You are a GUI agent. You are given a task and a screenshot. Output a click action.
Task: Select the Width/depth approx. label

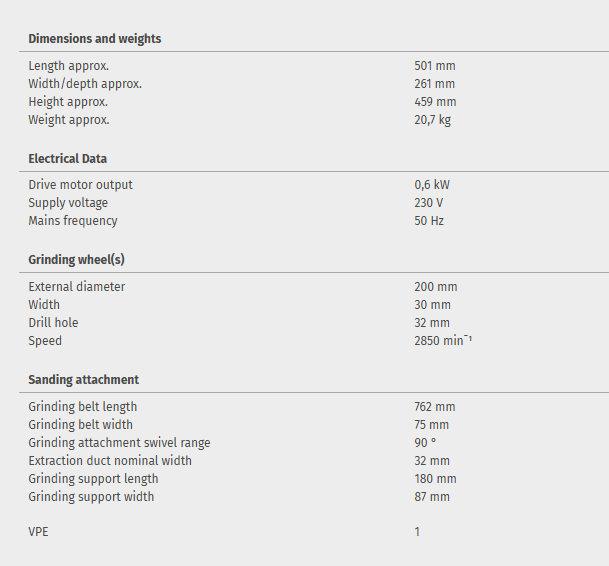pyautogui.click(x=85, y=84)
